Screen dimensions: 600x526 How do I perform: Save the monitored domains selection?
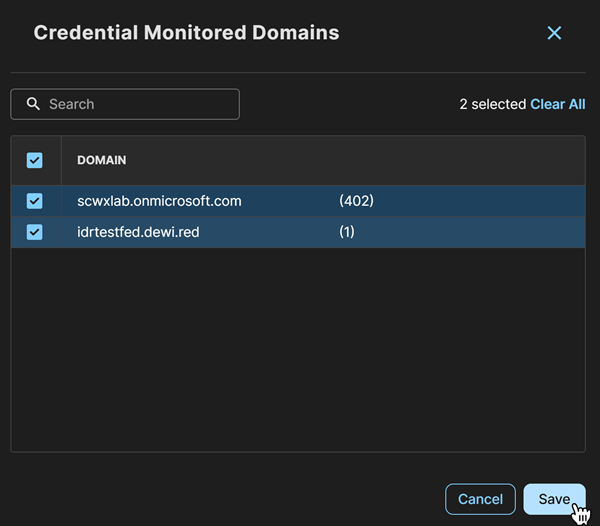(x=554, y=499)
